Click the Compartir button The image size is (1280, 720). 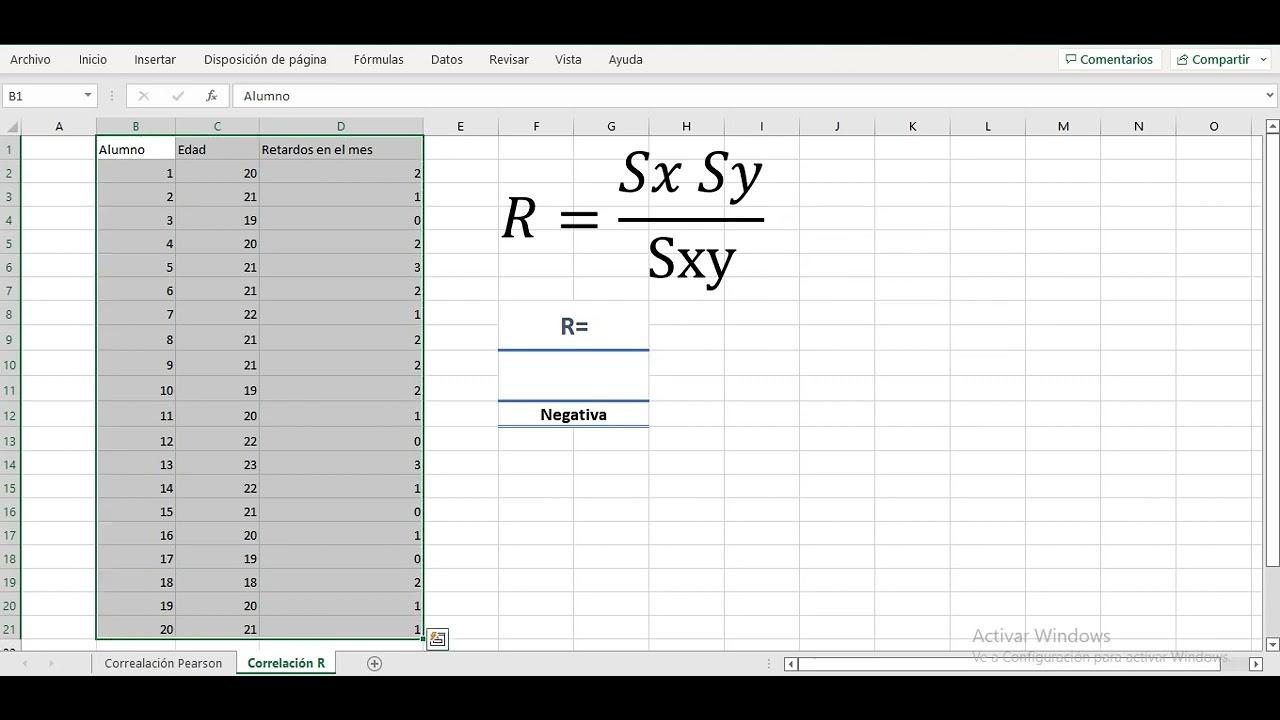(1213, 59)
